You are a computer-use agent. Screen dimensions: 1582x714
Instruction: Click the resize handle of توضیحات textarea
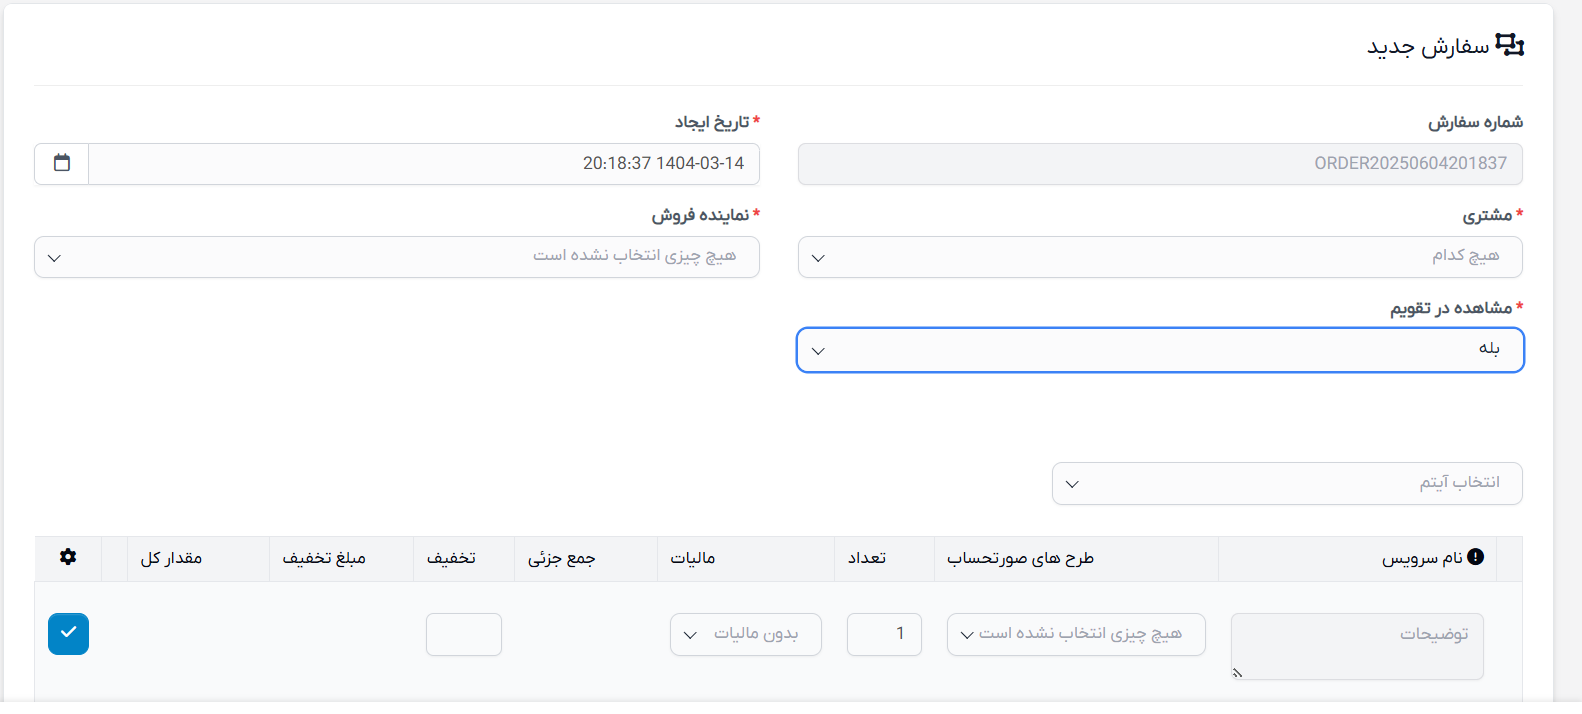point(1237,673)
